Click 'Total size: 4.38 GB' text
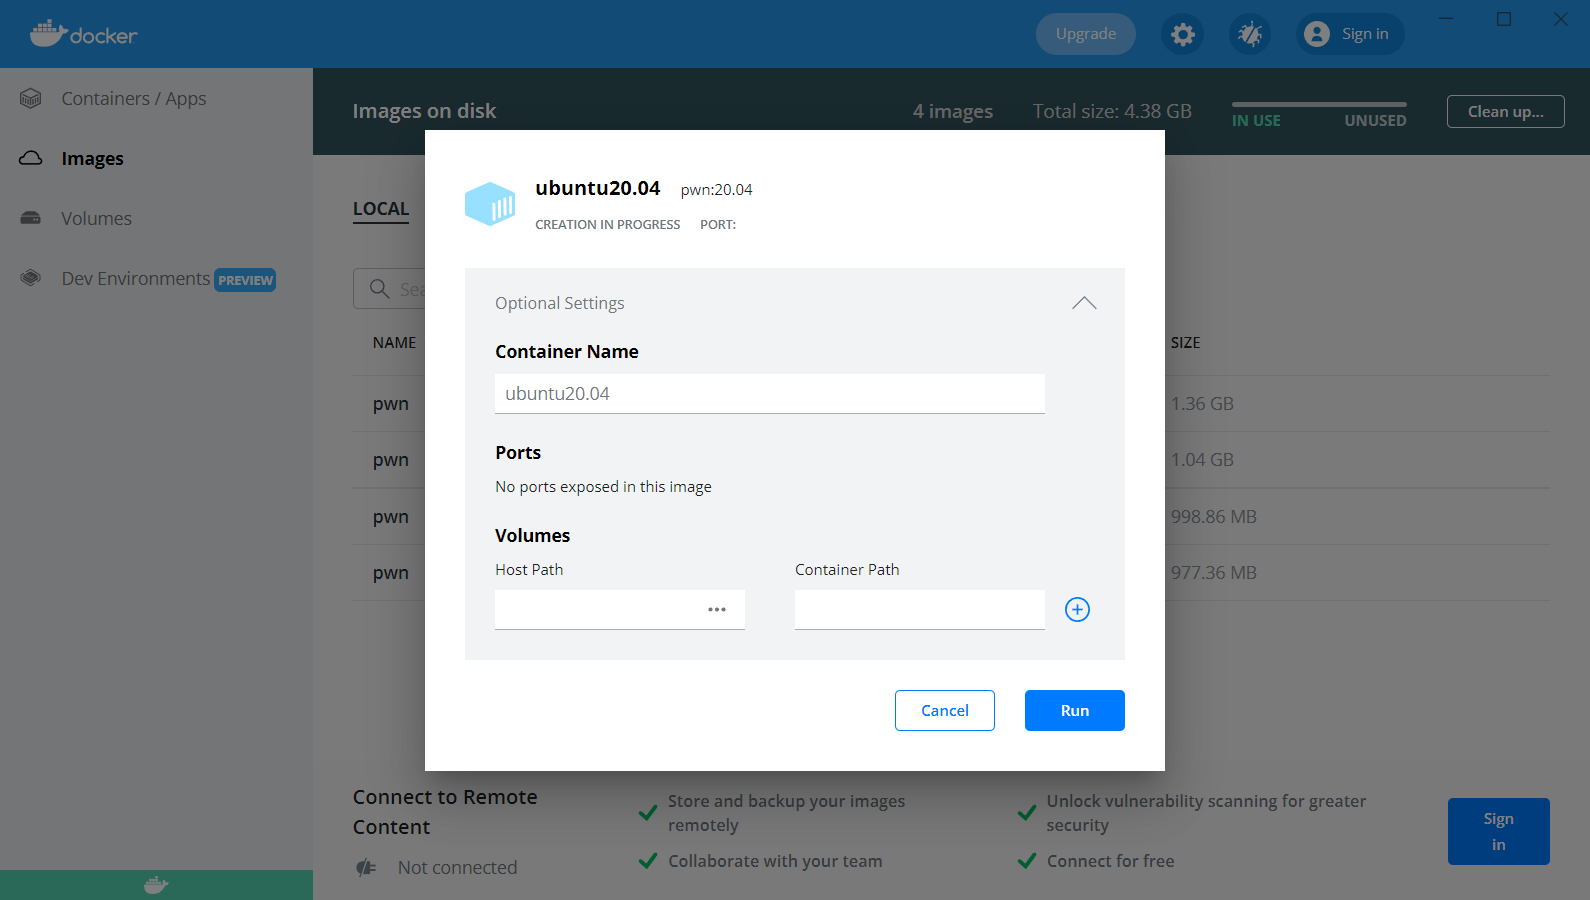 point(1112,111)
